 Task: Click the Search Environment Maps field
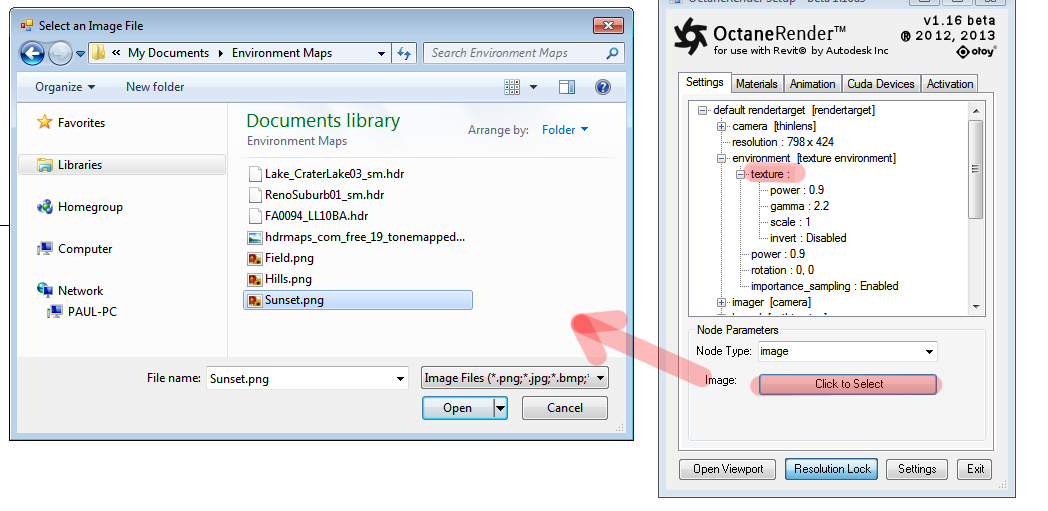point(524,53)
